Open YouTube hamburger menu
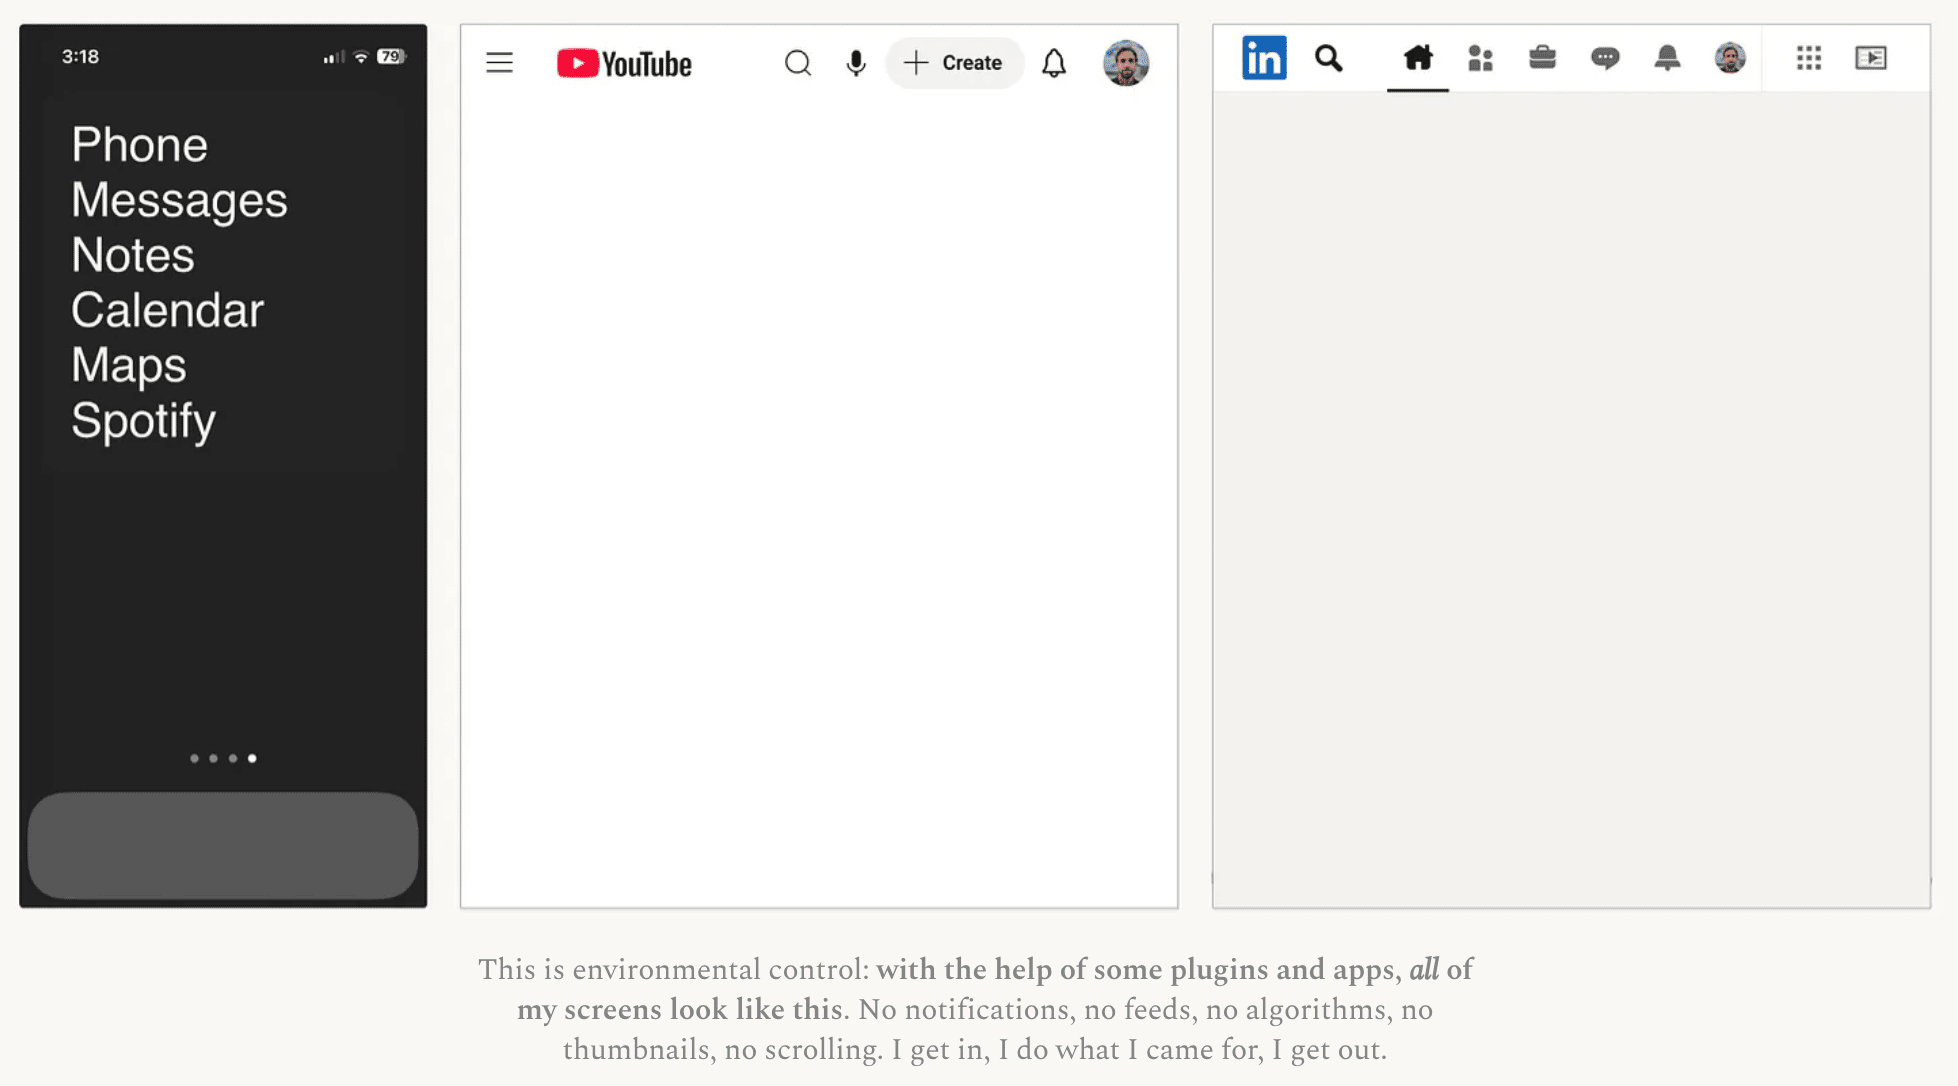The width and height of the screenshot is (1958, 1086). pyautogui.click(x=499, y=63)
